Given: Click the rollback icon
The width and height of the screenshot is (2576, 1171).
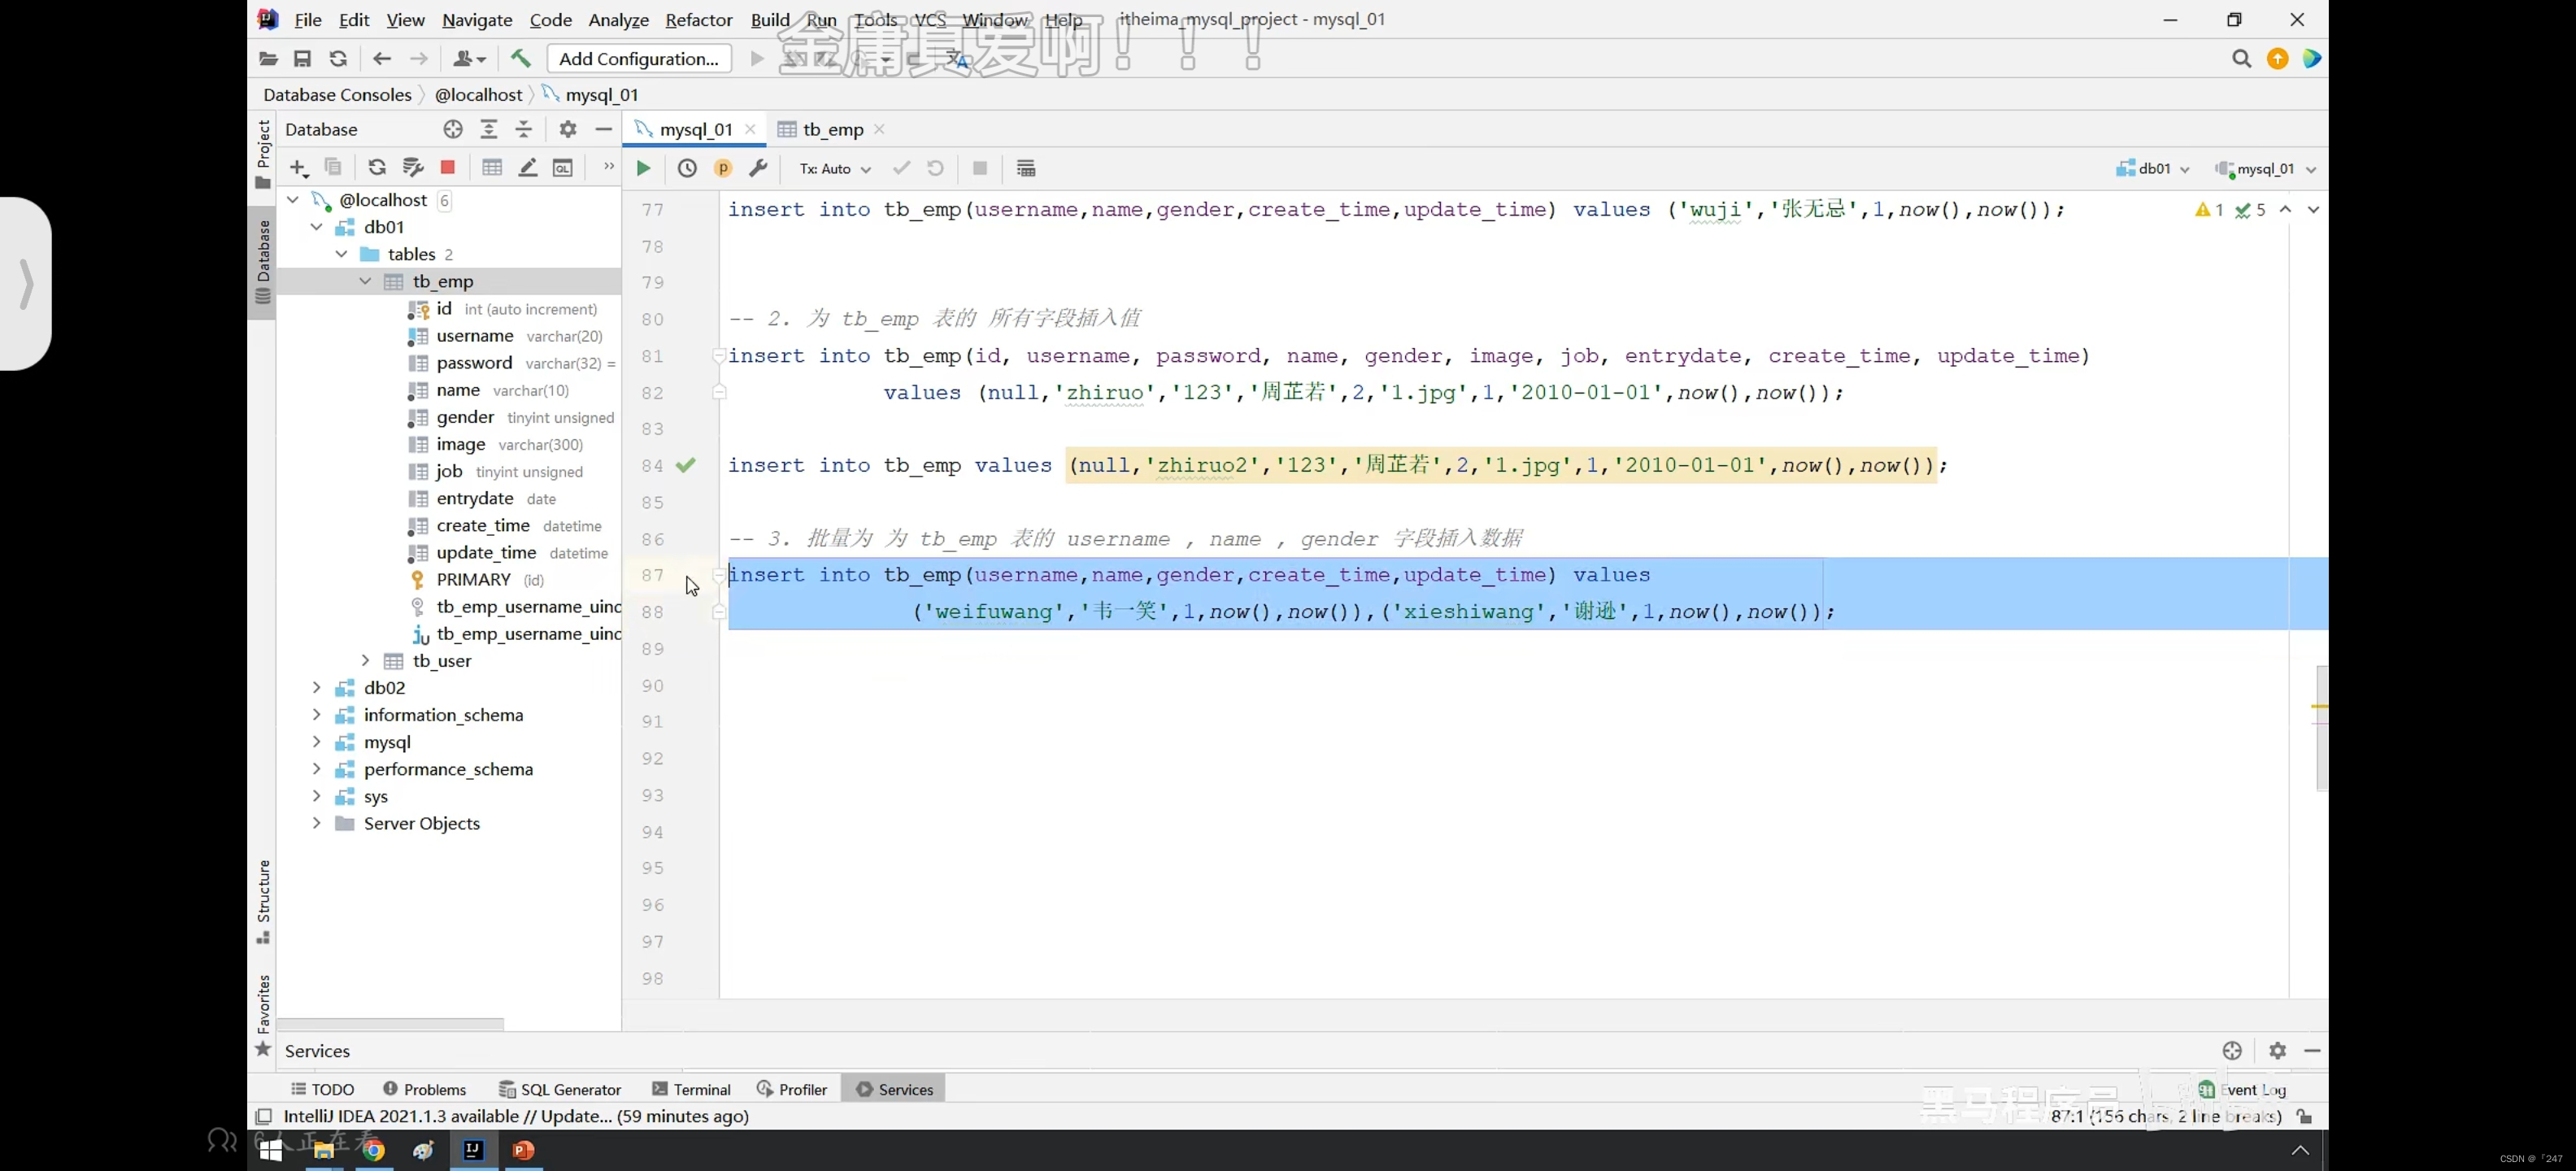Looking at the screenshot, I should coord(936,168).
